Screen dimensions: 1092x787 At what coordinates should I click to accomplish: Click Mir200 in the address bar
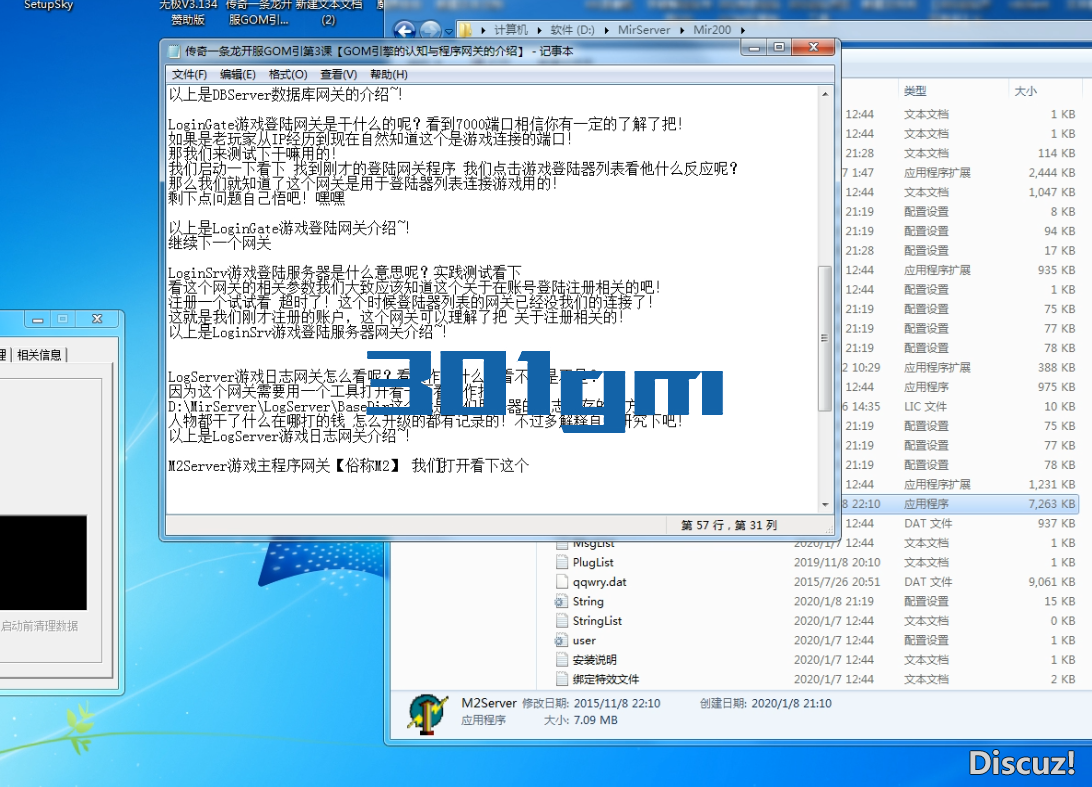[712, 30]
